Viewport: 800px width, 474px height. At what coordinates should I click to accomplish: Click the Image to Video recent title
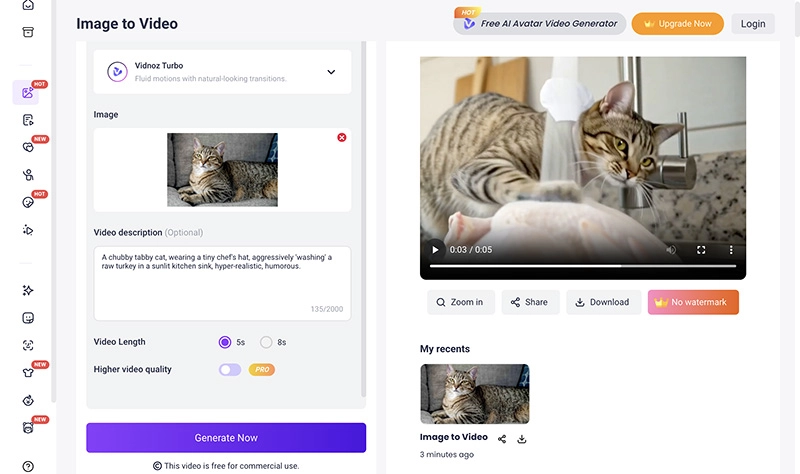click(x=454, y=437)
